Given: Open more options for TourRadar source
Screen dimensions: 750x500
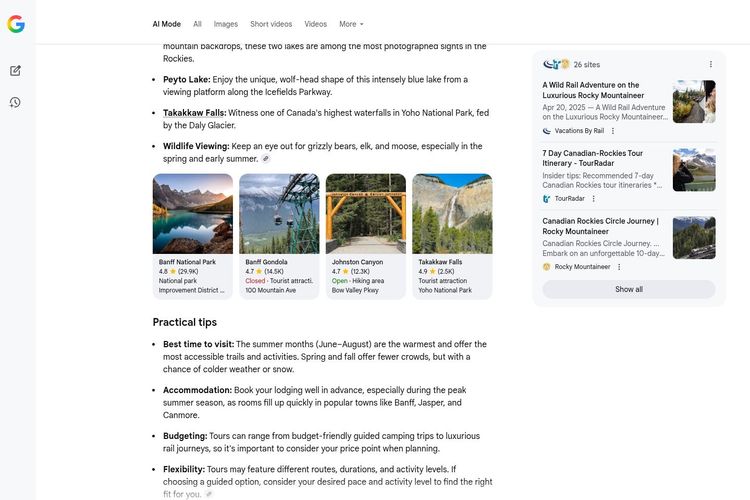Looking at the screenshot, I should [595, 199].
